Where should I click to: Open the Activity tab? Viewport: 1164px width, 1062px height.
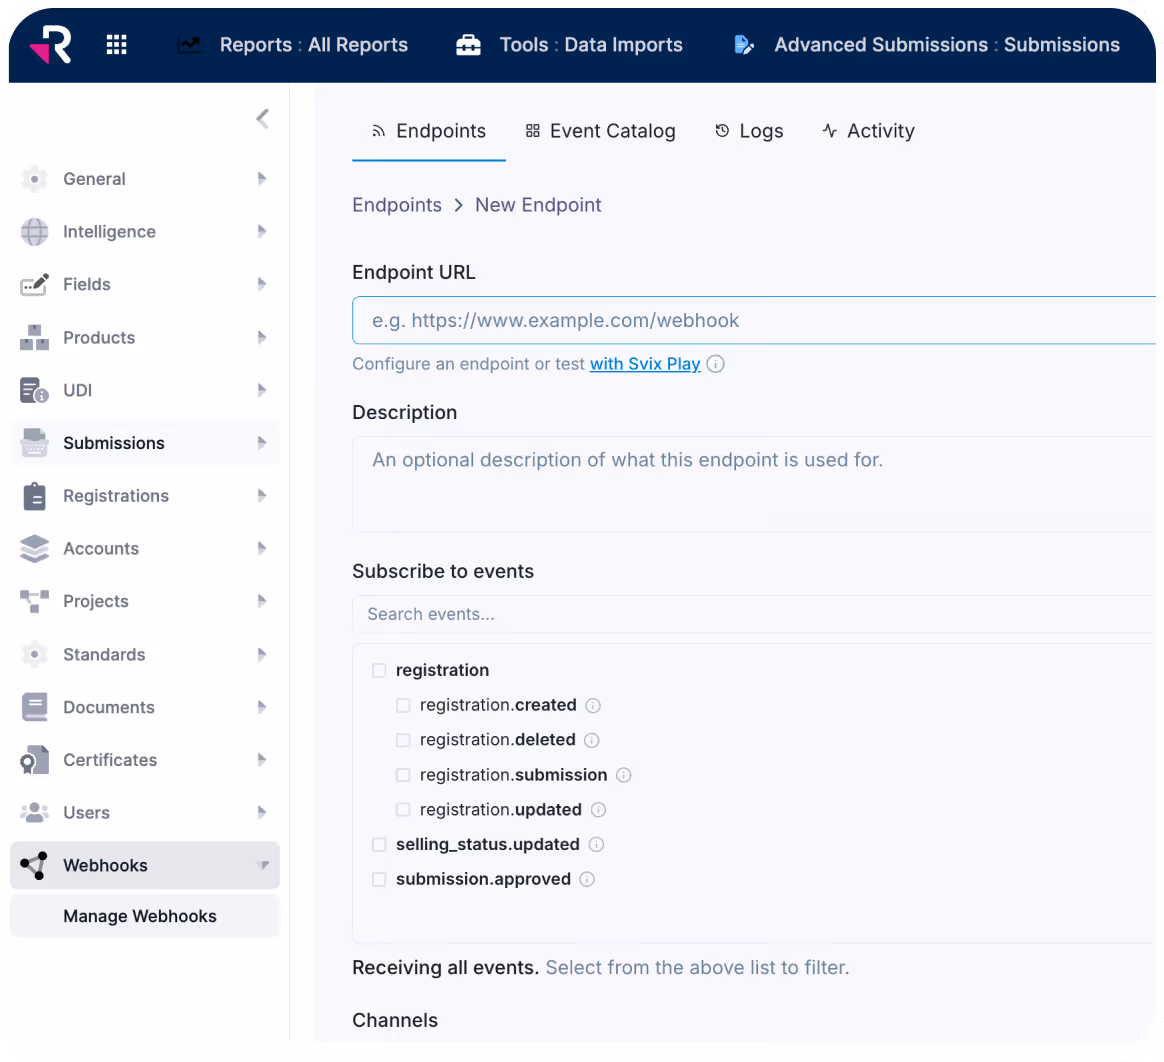tap(869, 131)
